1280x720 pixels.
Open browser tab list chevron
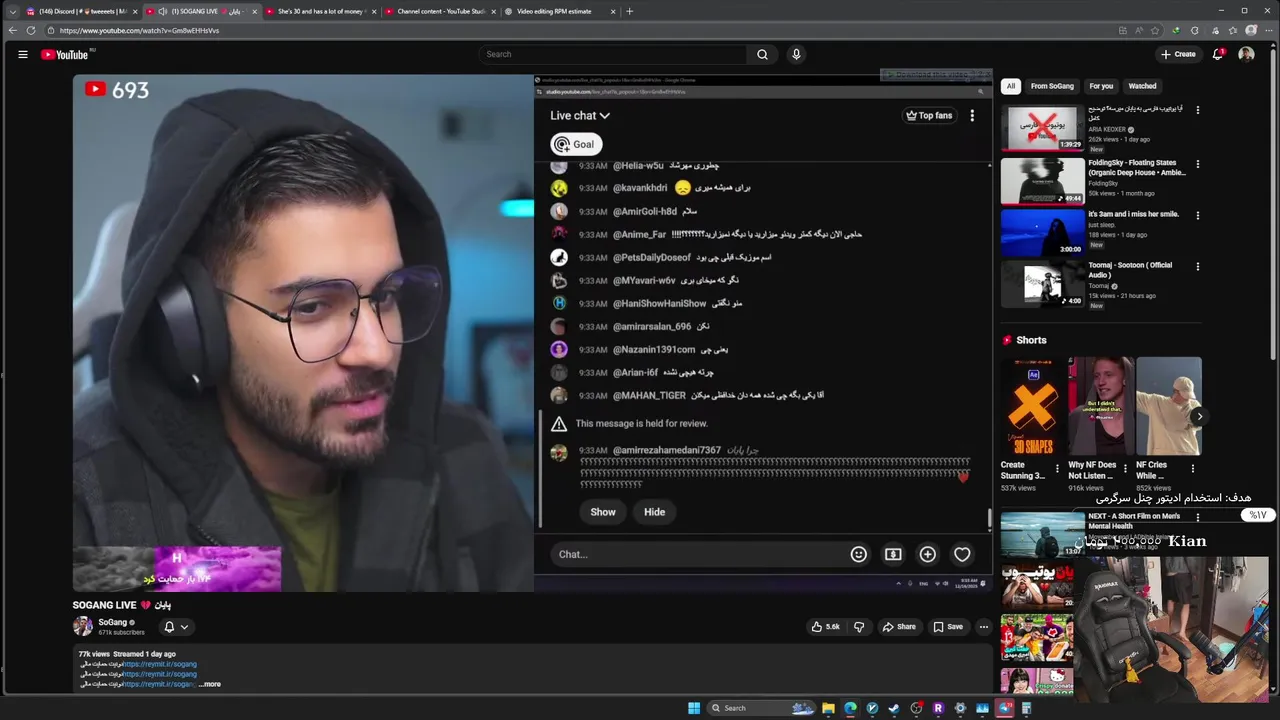(x=12, y=11)
